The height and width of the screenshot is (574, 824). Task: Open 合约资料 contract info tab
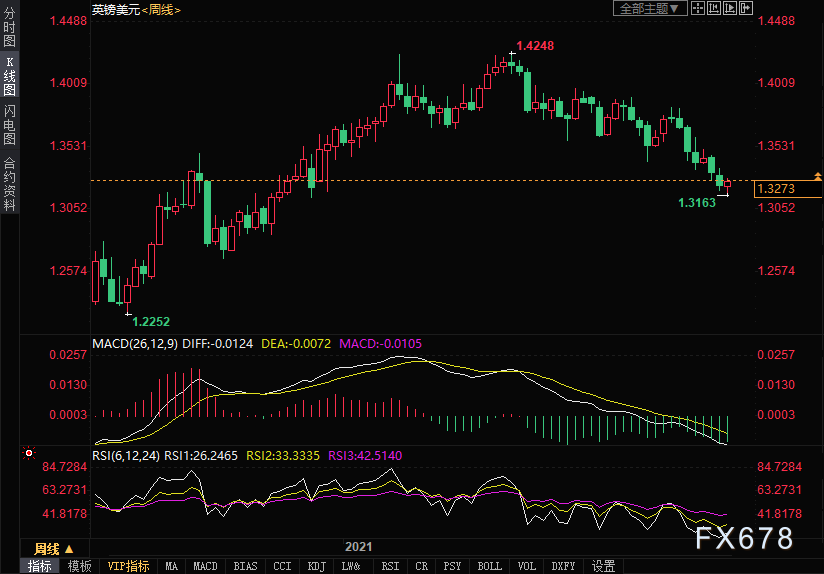click(9, 183)
